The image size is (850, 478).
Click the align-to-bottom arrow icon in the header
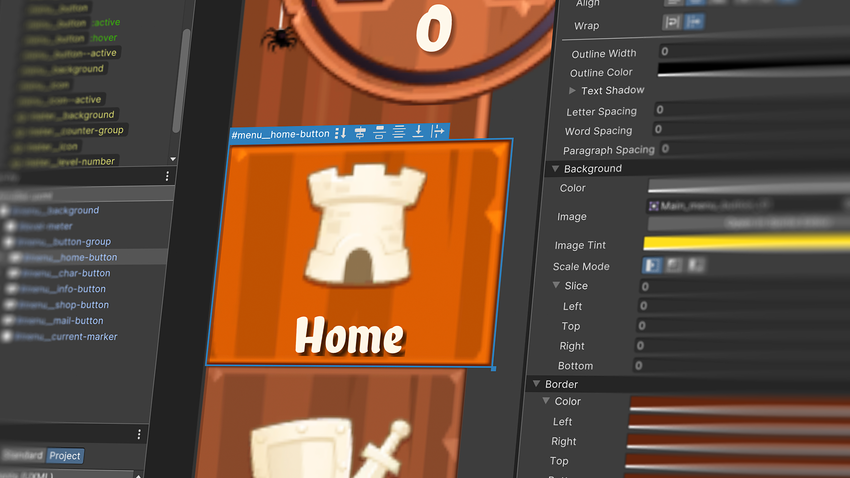[418, 131]
